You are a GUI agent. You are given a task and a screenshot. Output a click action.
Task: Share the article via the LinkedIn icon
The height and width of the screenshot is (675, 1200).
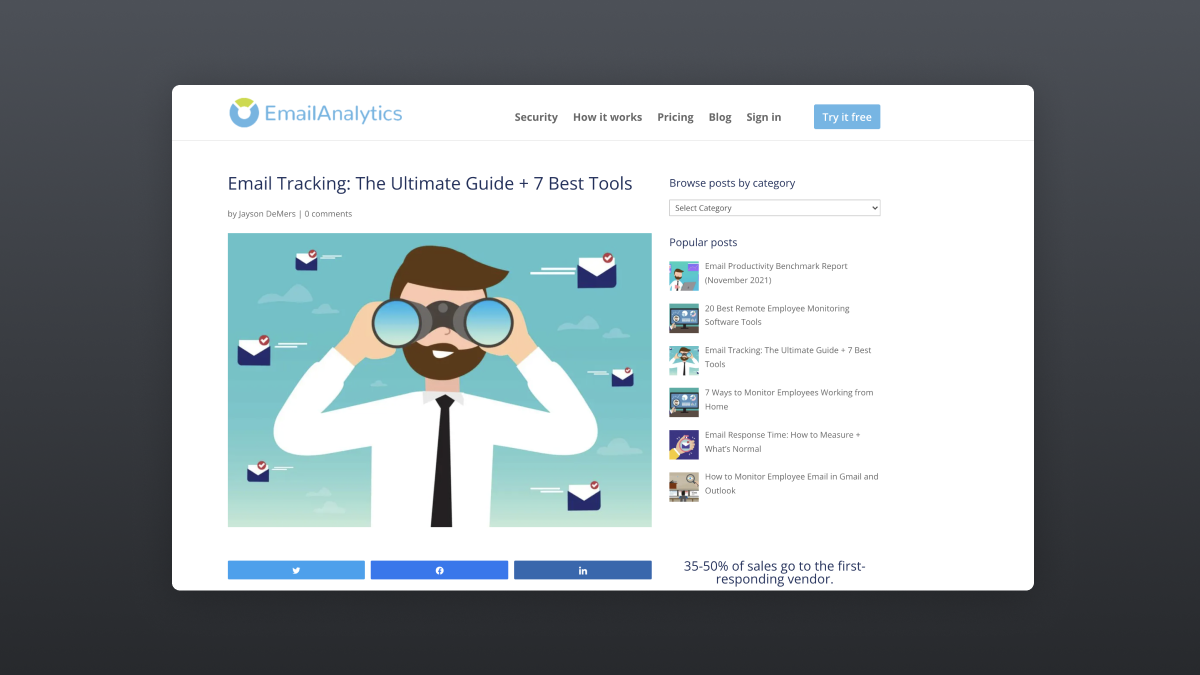click(582, 569)
